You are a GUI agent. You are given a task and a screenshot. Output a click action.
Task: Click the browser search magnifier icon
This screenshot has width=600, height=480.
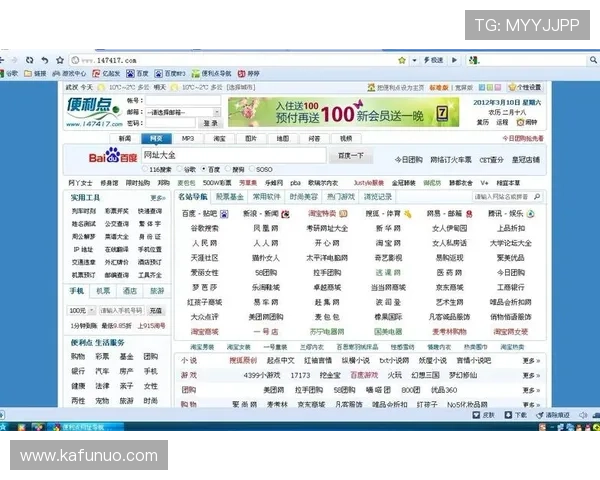[593, 60]
